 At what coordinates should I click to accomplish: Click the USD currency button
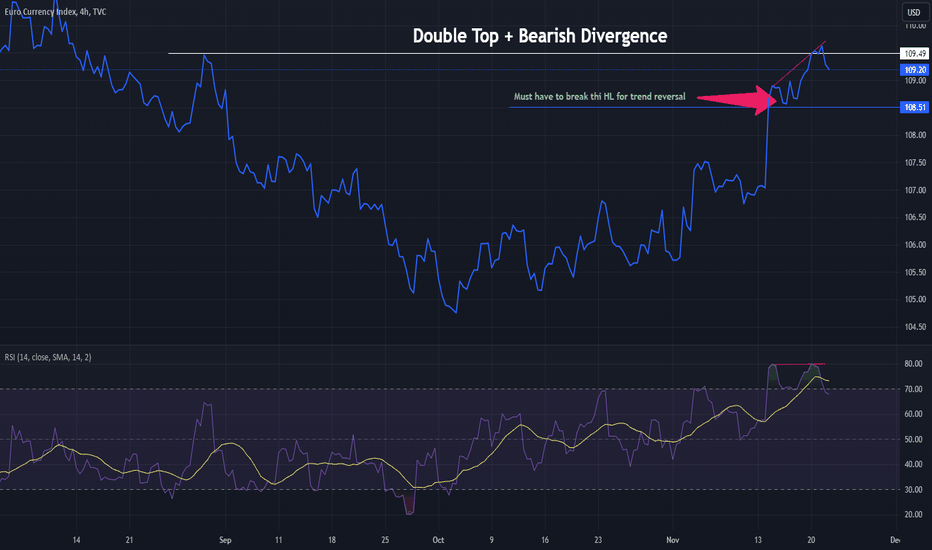914,12
